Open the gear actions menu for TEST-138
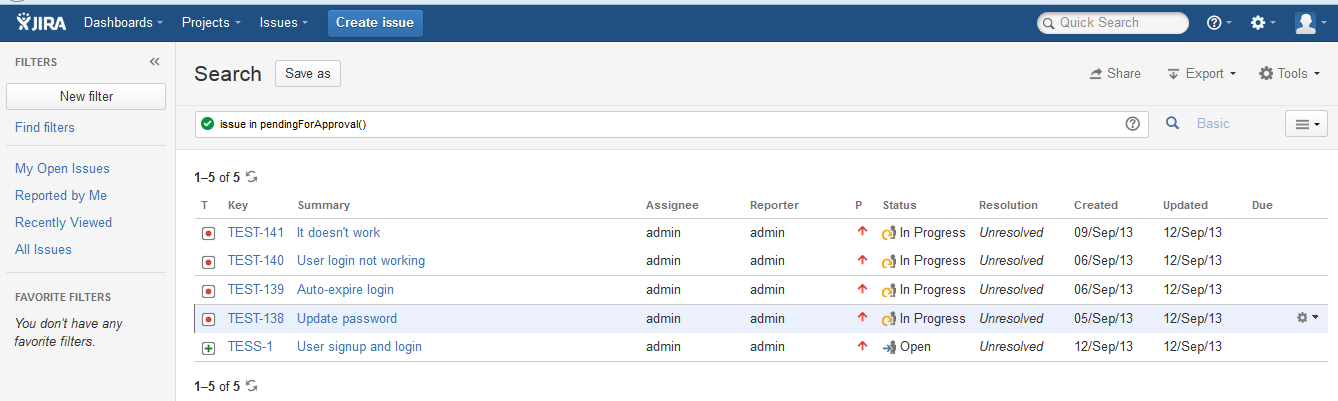This screenshot has width=1338, height=401. (1307, 318)
